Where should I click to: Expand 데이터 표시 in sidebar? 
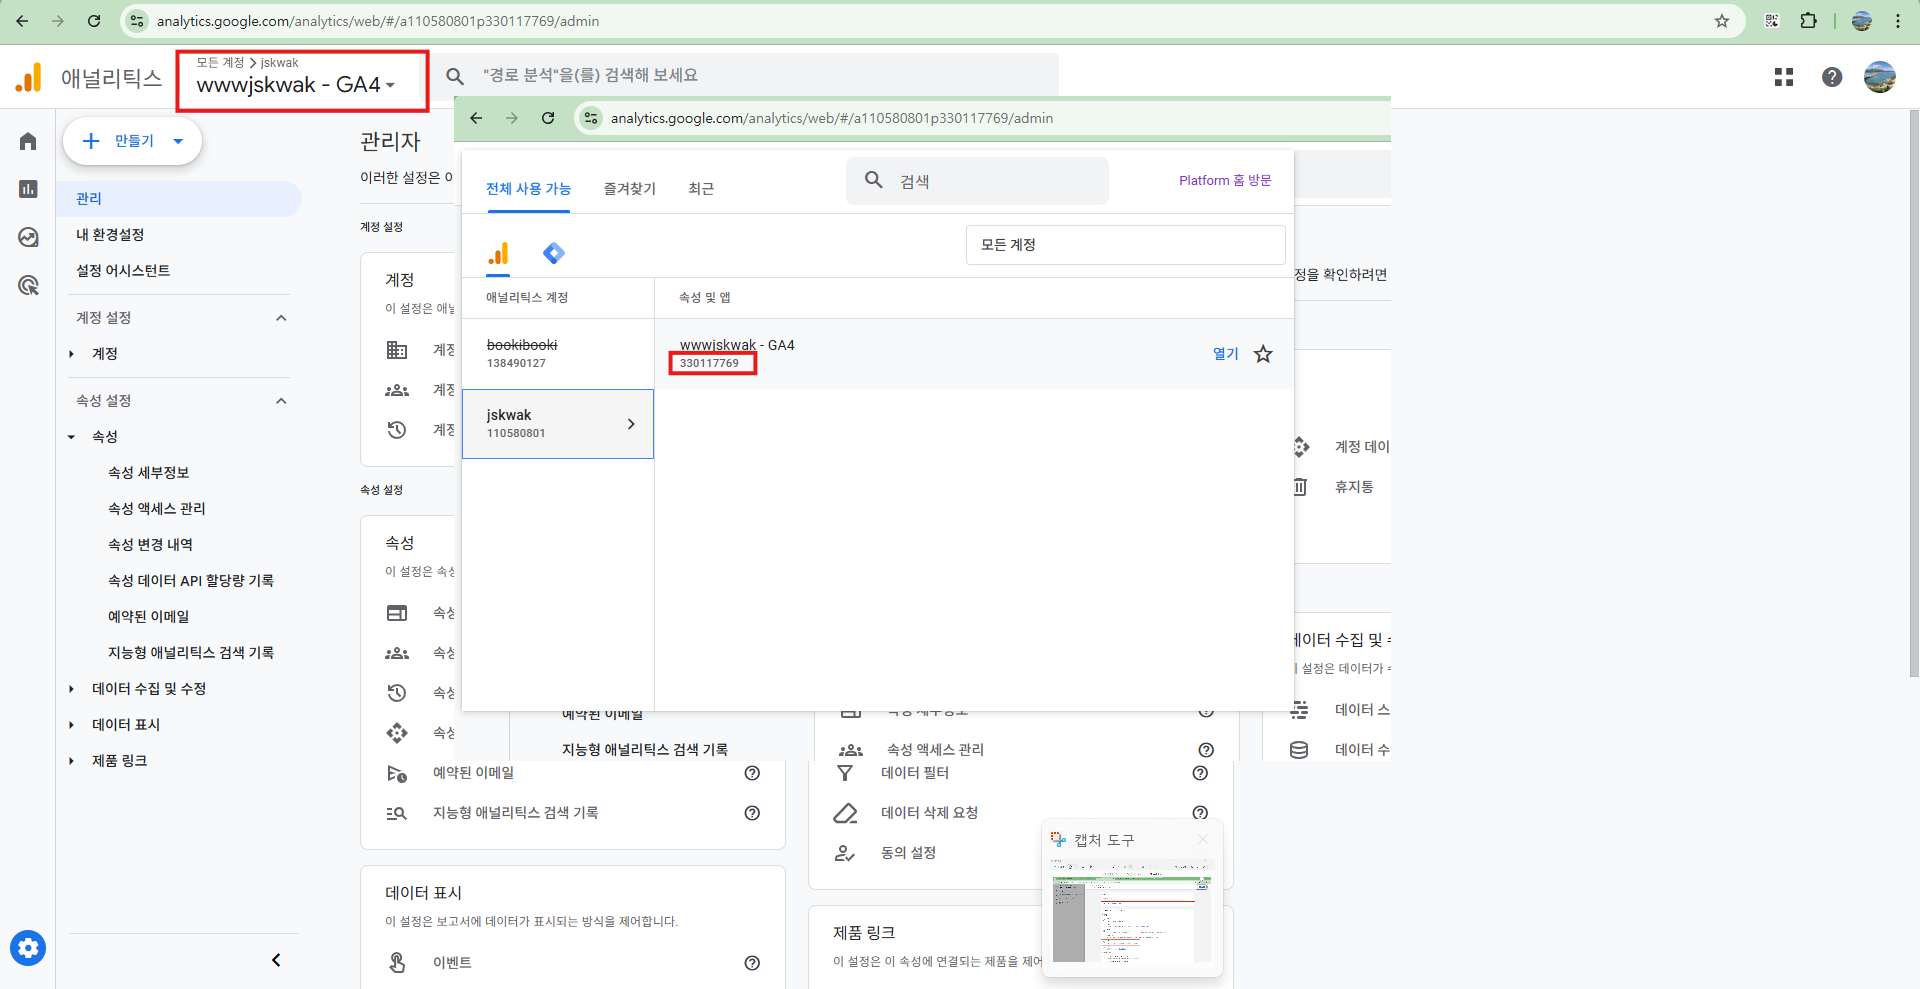click(x=72, y=725)
